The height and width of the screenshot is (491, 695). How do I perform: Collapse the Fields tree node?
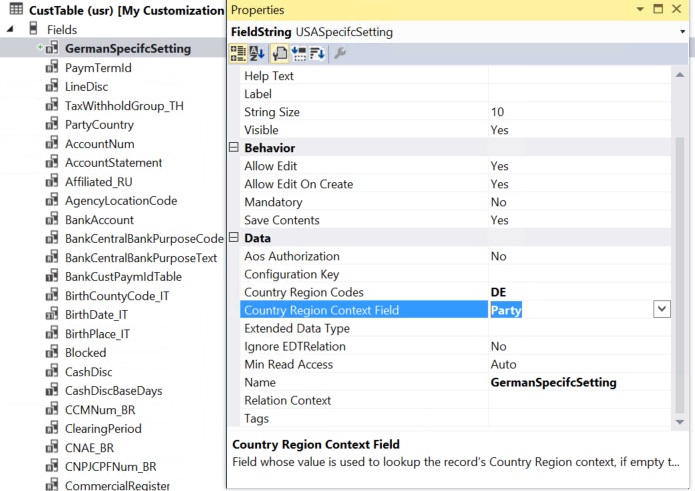tap(10, 30)
